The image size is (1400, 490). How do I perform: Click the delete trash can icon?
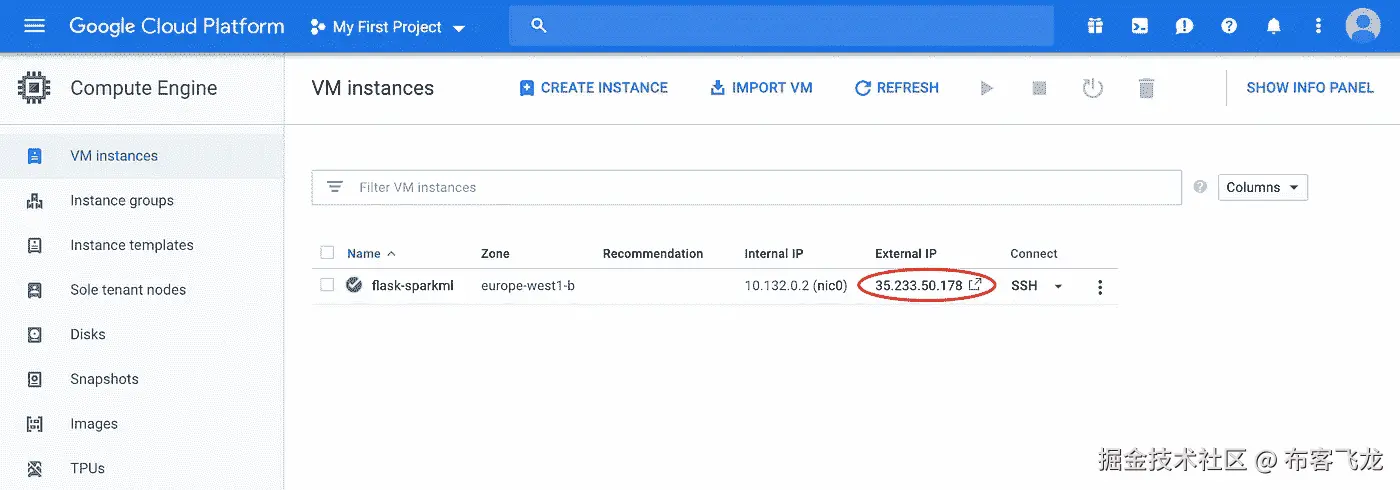1146,88
